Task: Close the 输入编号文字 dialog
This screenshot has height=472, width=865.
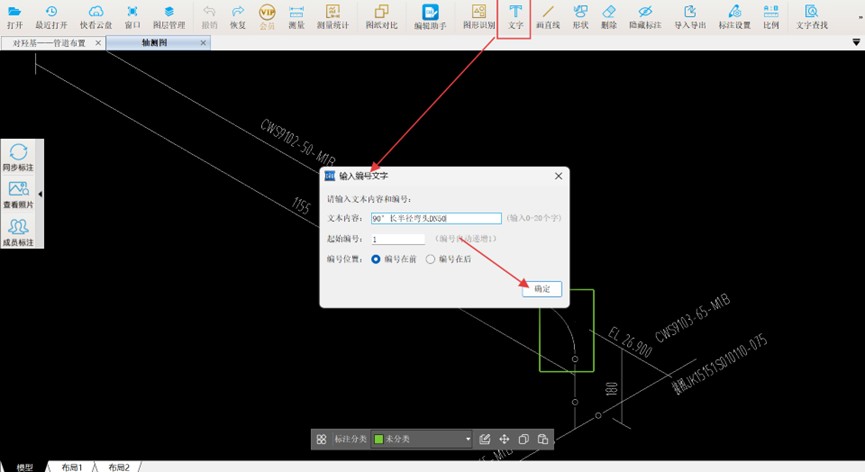Action: click(x=558, y=176)
